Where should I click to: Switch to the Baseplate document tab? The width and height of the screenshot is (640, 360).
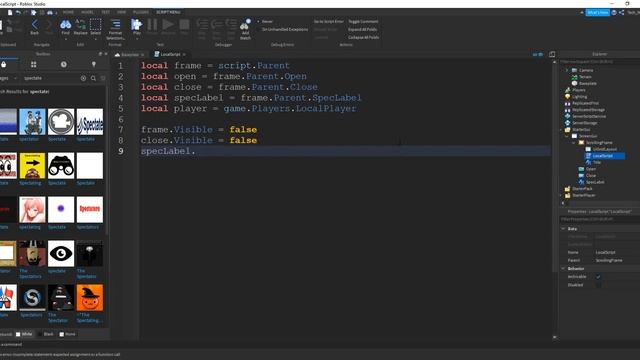[130, 54]
